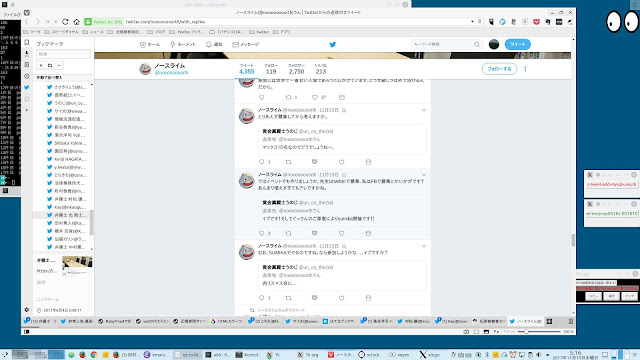Go to the browser home page icon
640x360 pixels.
[76, 22]
